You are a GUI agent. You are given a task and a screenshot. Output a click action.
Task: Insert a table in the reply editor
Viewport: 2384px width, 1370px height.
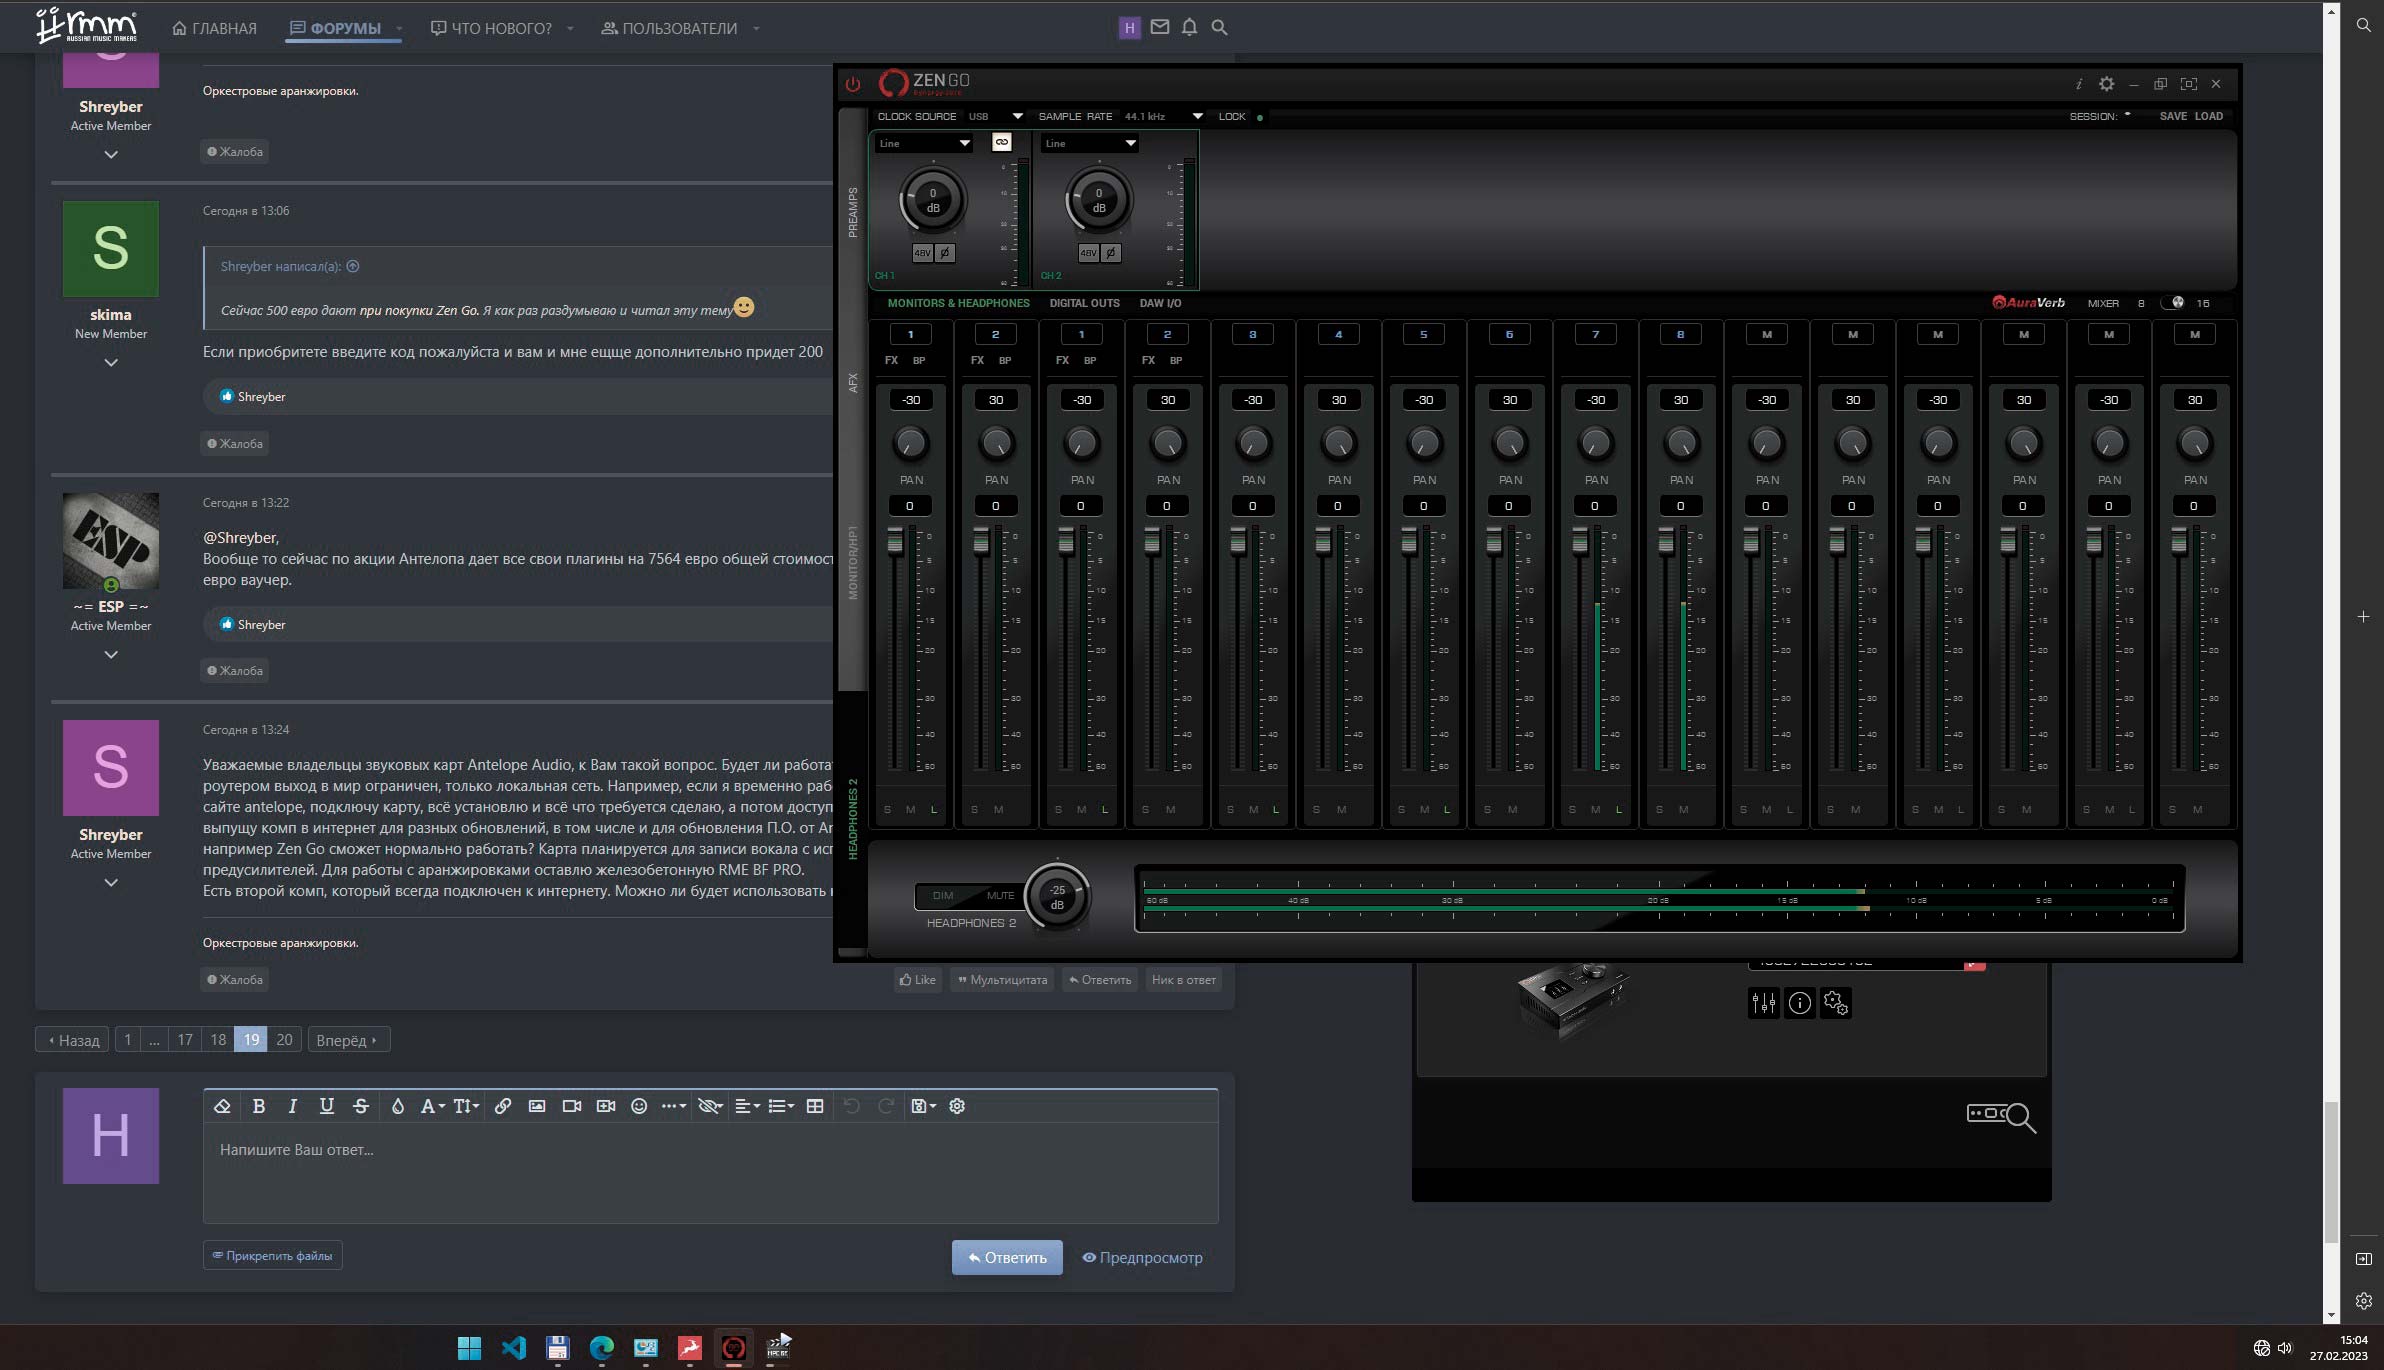click(x=815, y=1106)
